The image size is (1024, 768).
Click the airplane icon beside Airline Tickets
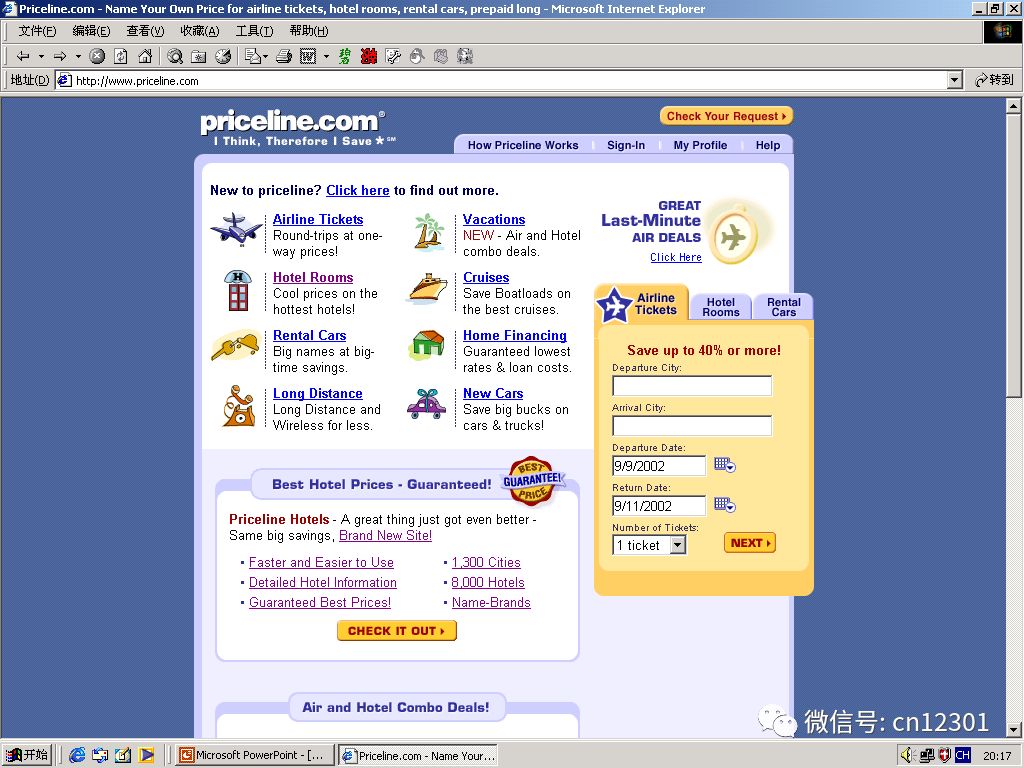coord(236,229)
